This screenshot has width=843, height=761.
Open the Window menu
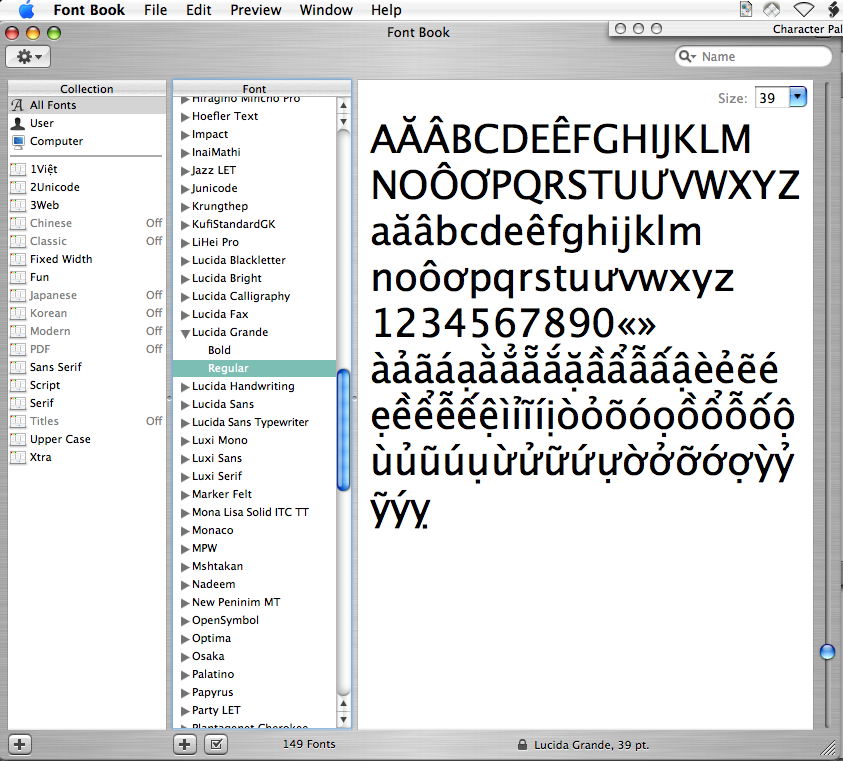pyautogui.click(x=326, y=10)
